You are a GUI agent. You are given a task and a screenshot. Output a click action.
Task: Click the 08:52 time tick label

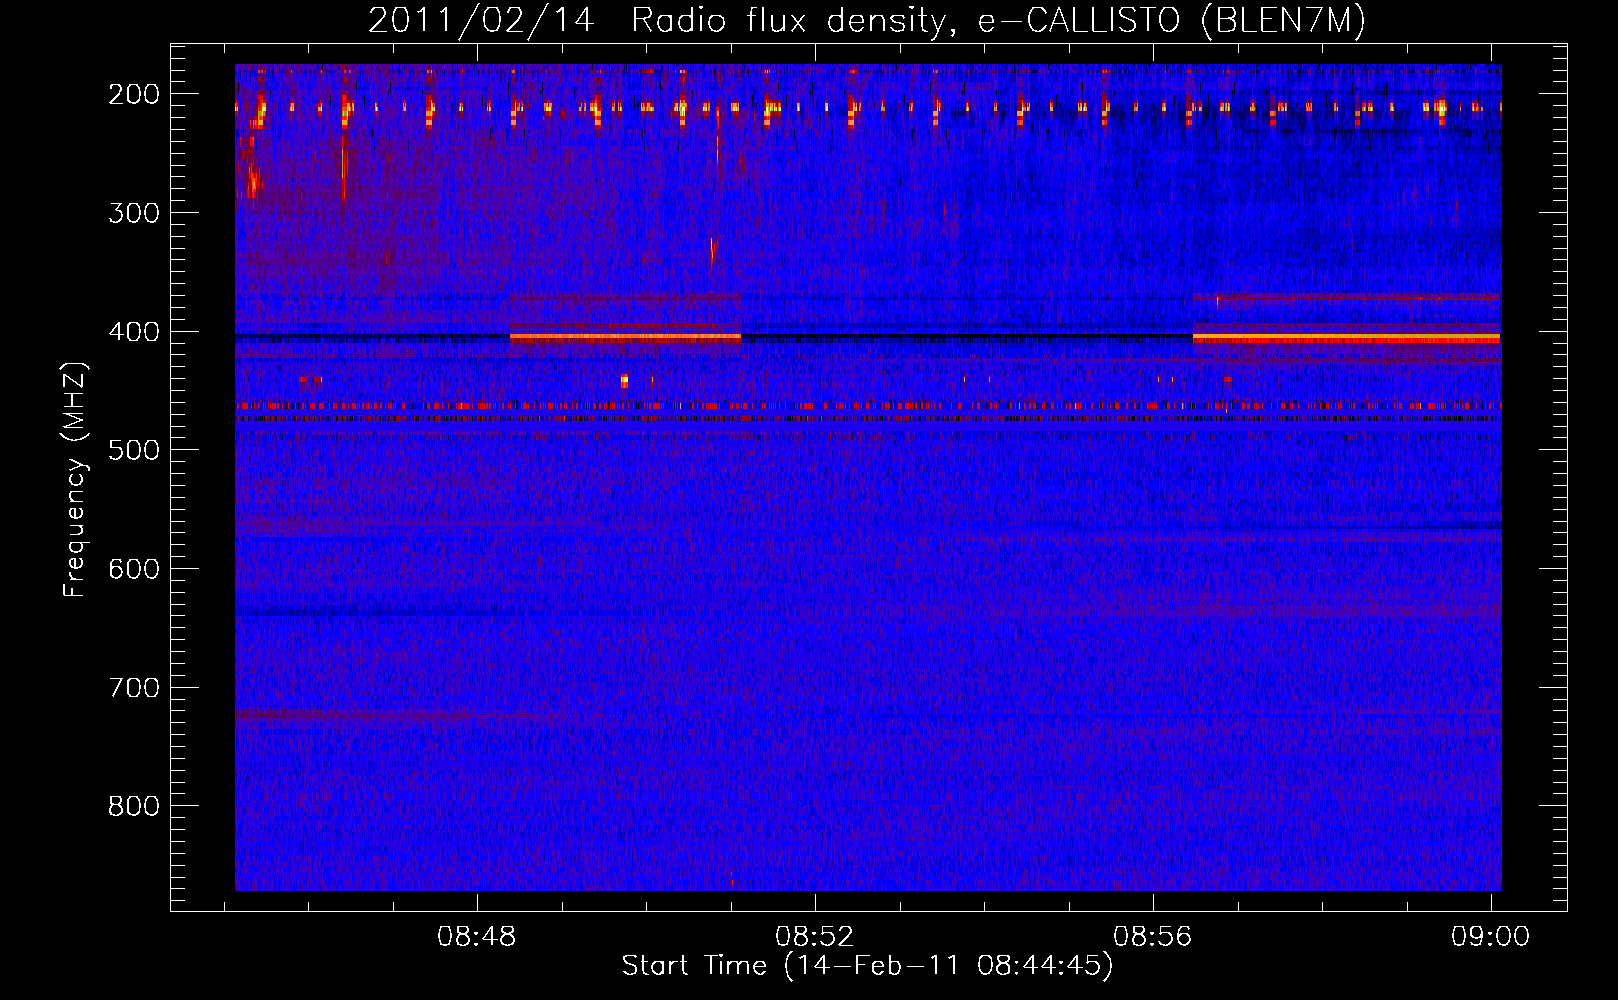tap(815, 937)
